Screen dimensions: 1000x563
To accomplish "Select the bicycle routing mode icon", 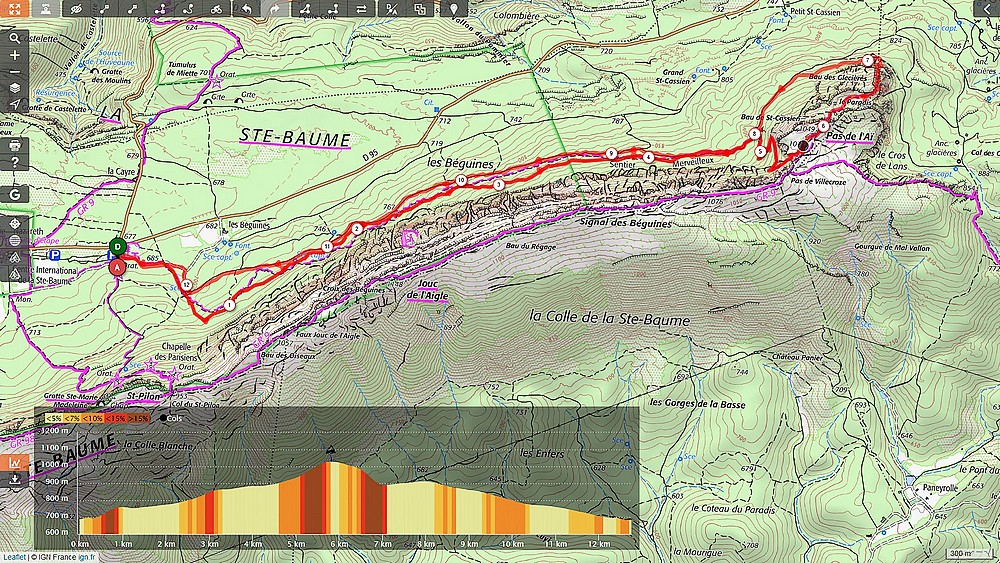I will pyautogui.click(x=217, y=8).
